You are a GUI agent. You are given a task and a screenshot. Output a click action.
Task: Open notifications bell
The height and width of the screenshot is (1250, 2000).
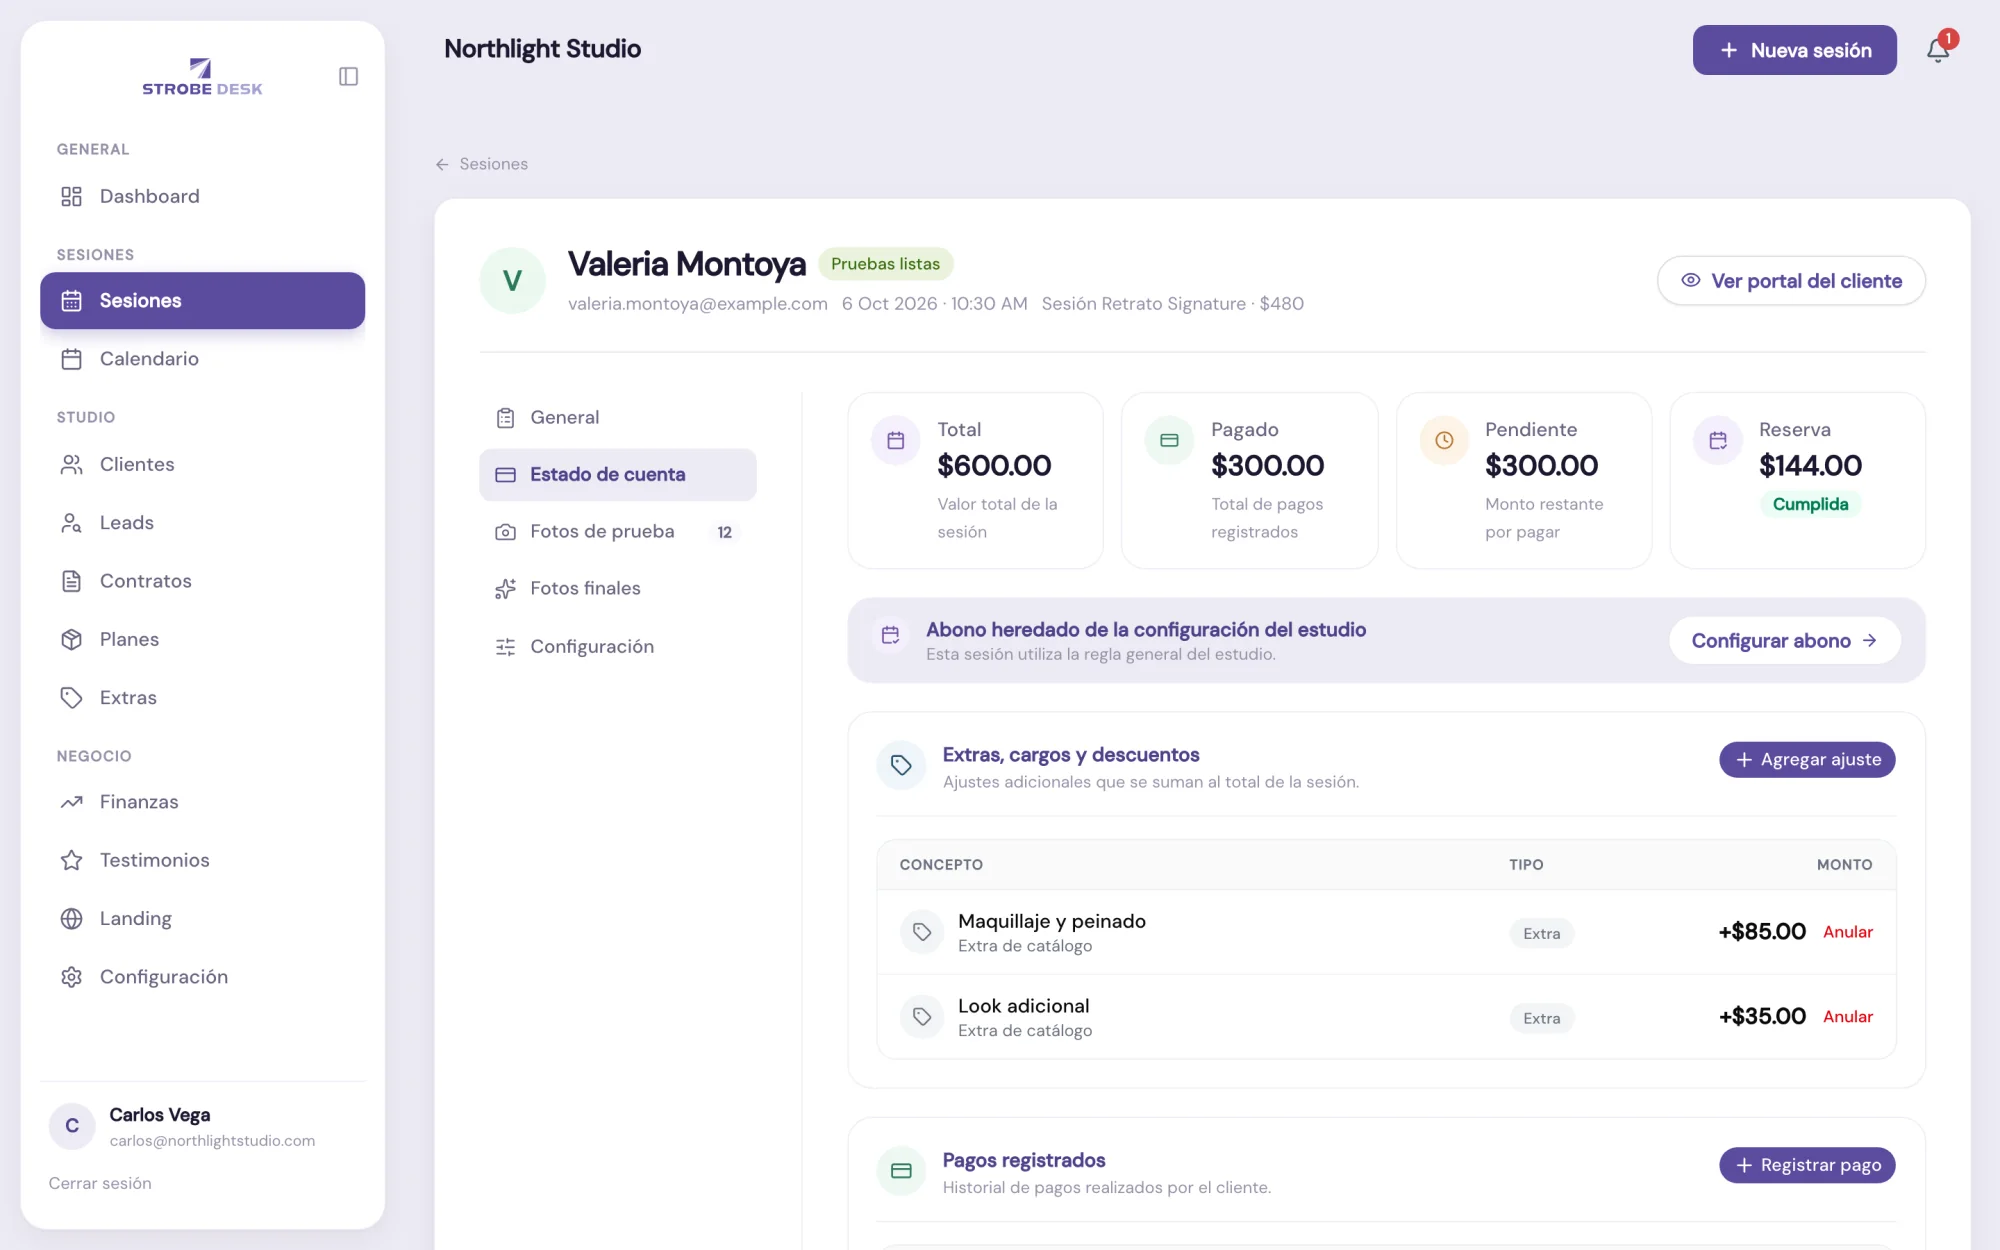pyautogui.click(x=1938, y=50)
